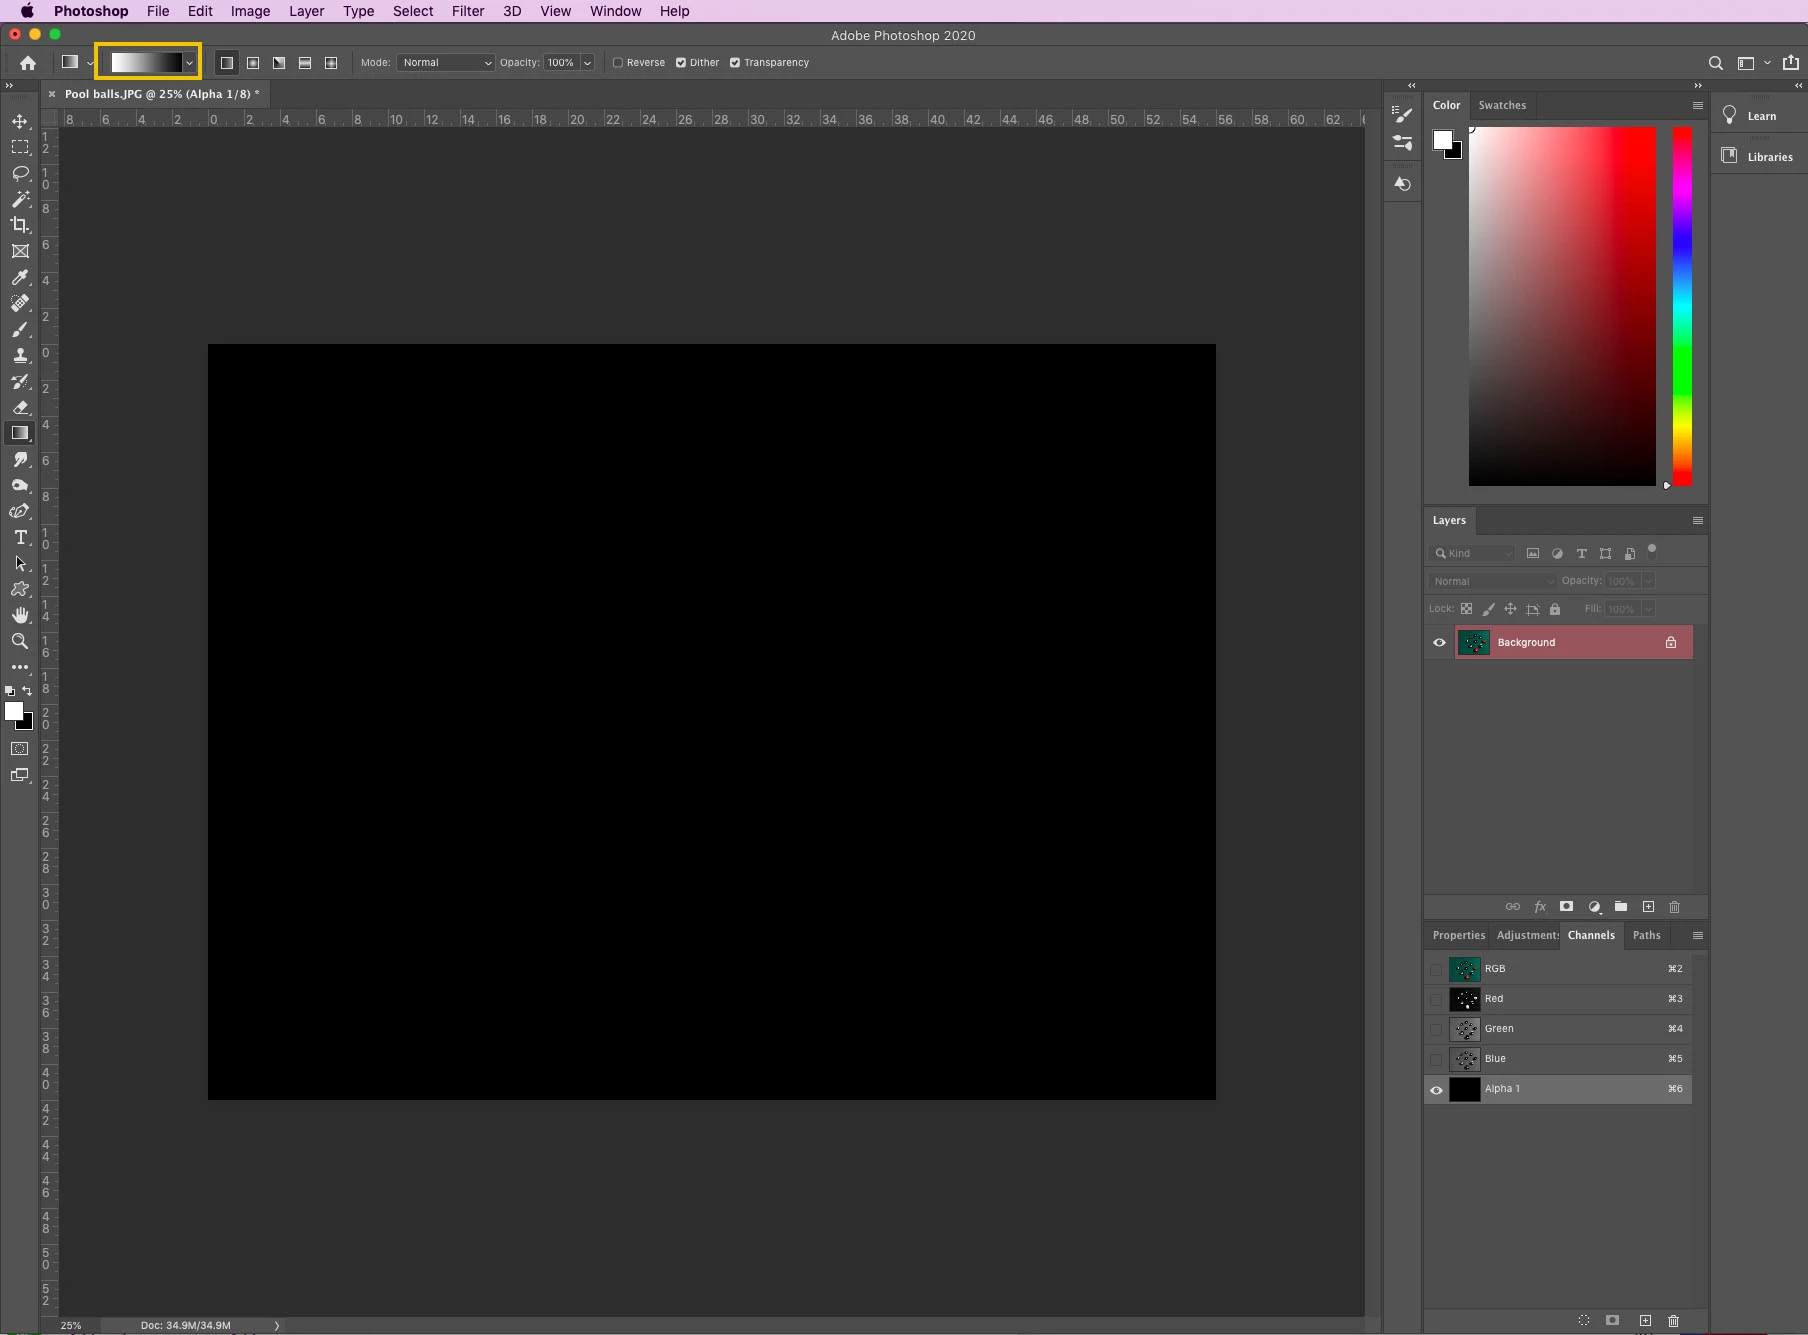The height and width of the screenshot is (1335, 1808).
Task: Hide the Alpha 1 channel eye
Action: pos(1437,1090)
